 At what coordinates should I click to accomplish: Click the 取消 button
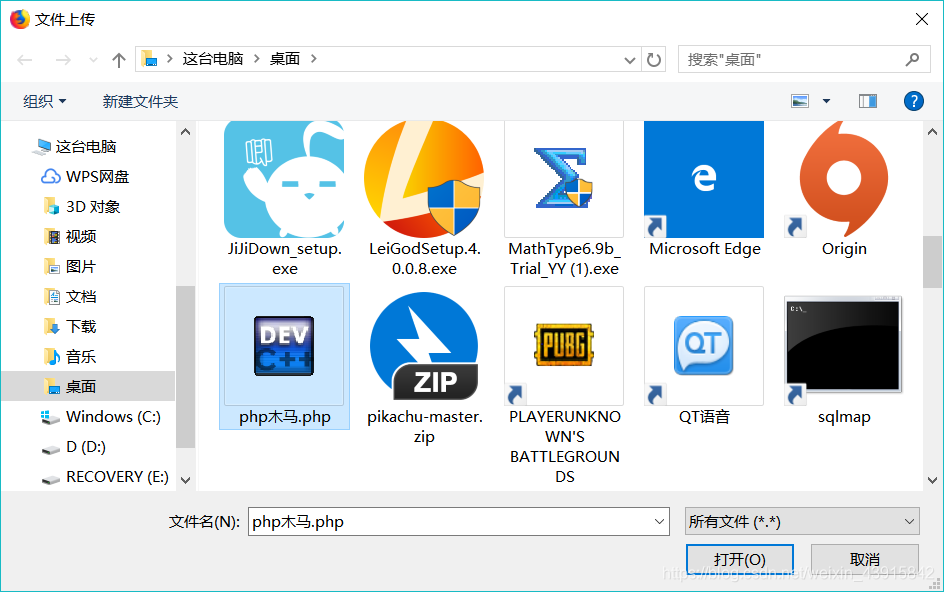point(865,559)
